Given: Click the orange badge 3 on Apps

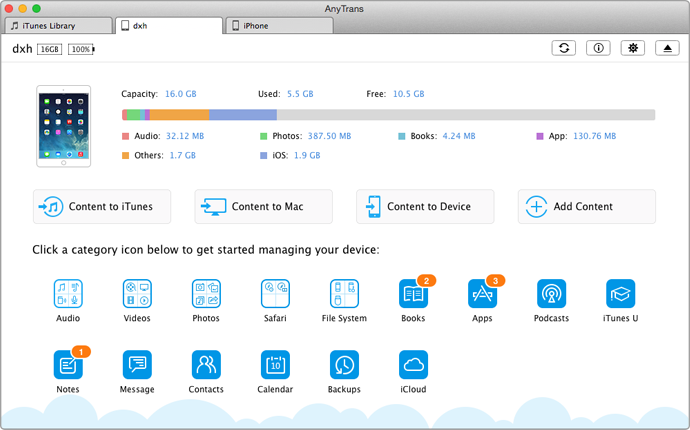Looking at the screenshot, I should (x=495, y=280).
